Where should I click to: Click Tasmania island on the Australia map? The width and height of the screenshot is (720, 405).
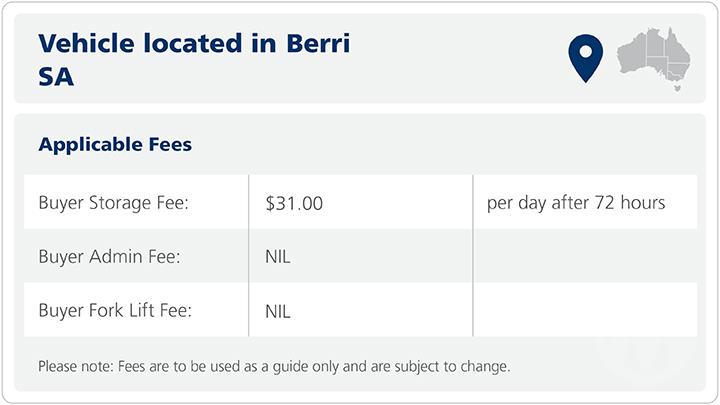677,88
